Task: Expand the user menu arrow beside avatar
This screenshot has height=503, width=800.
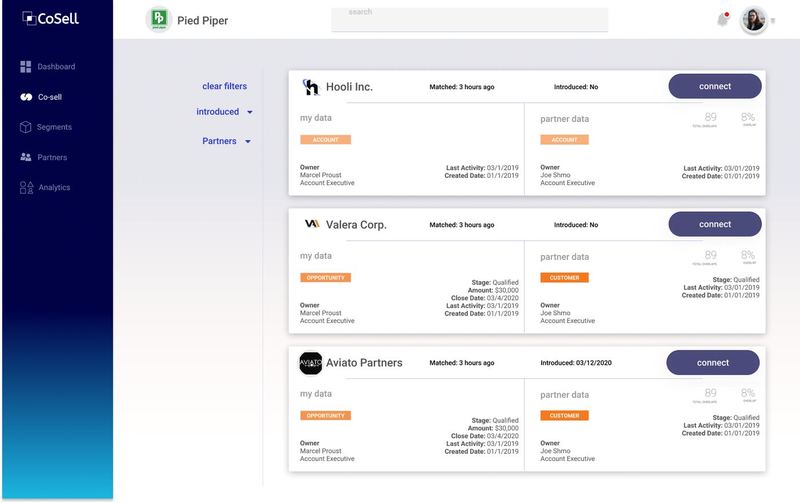Action: [x=773, y=21]
